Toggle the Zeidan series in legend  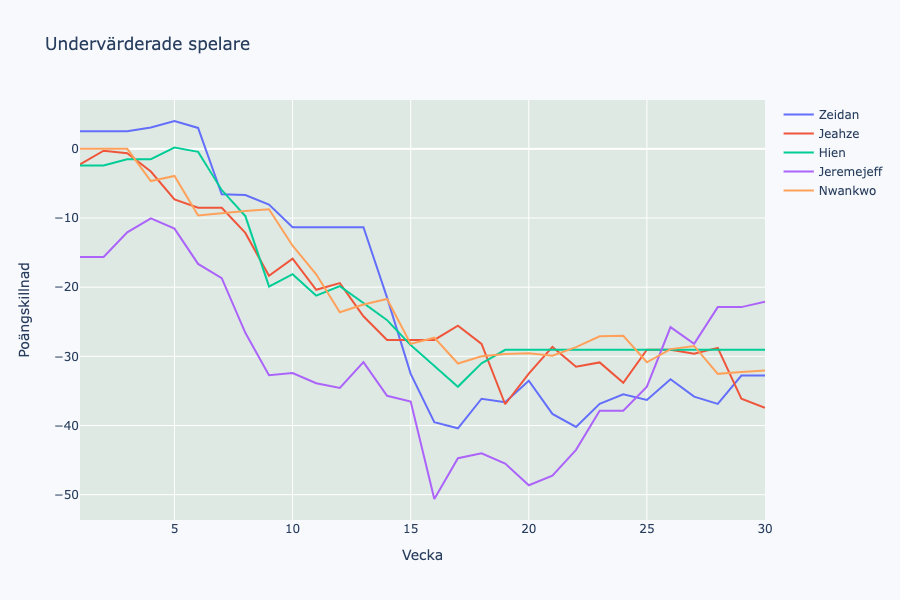tap(838, 115)
